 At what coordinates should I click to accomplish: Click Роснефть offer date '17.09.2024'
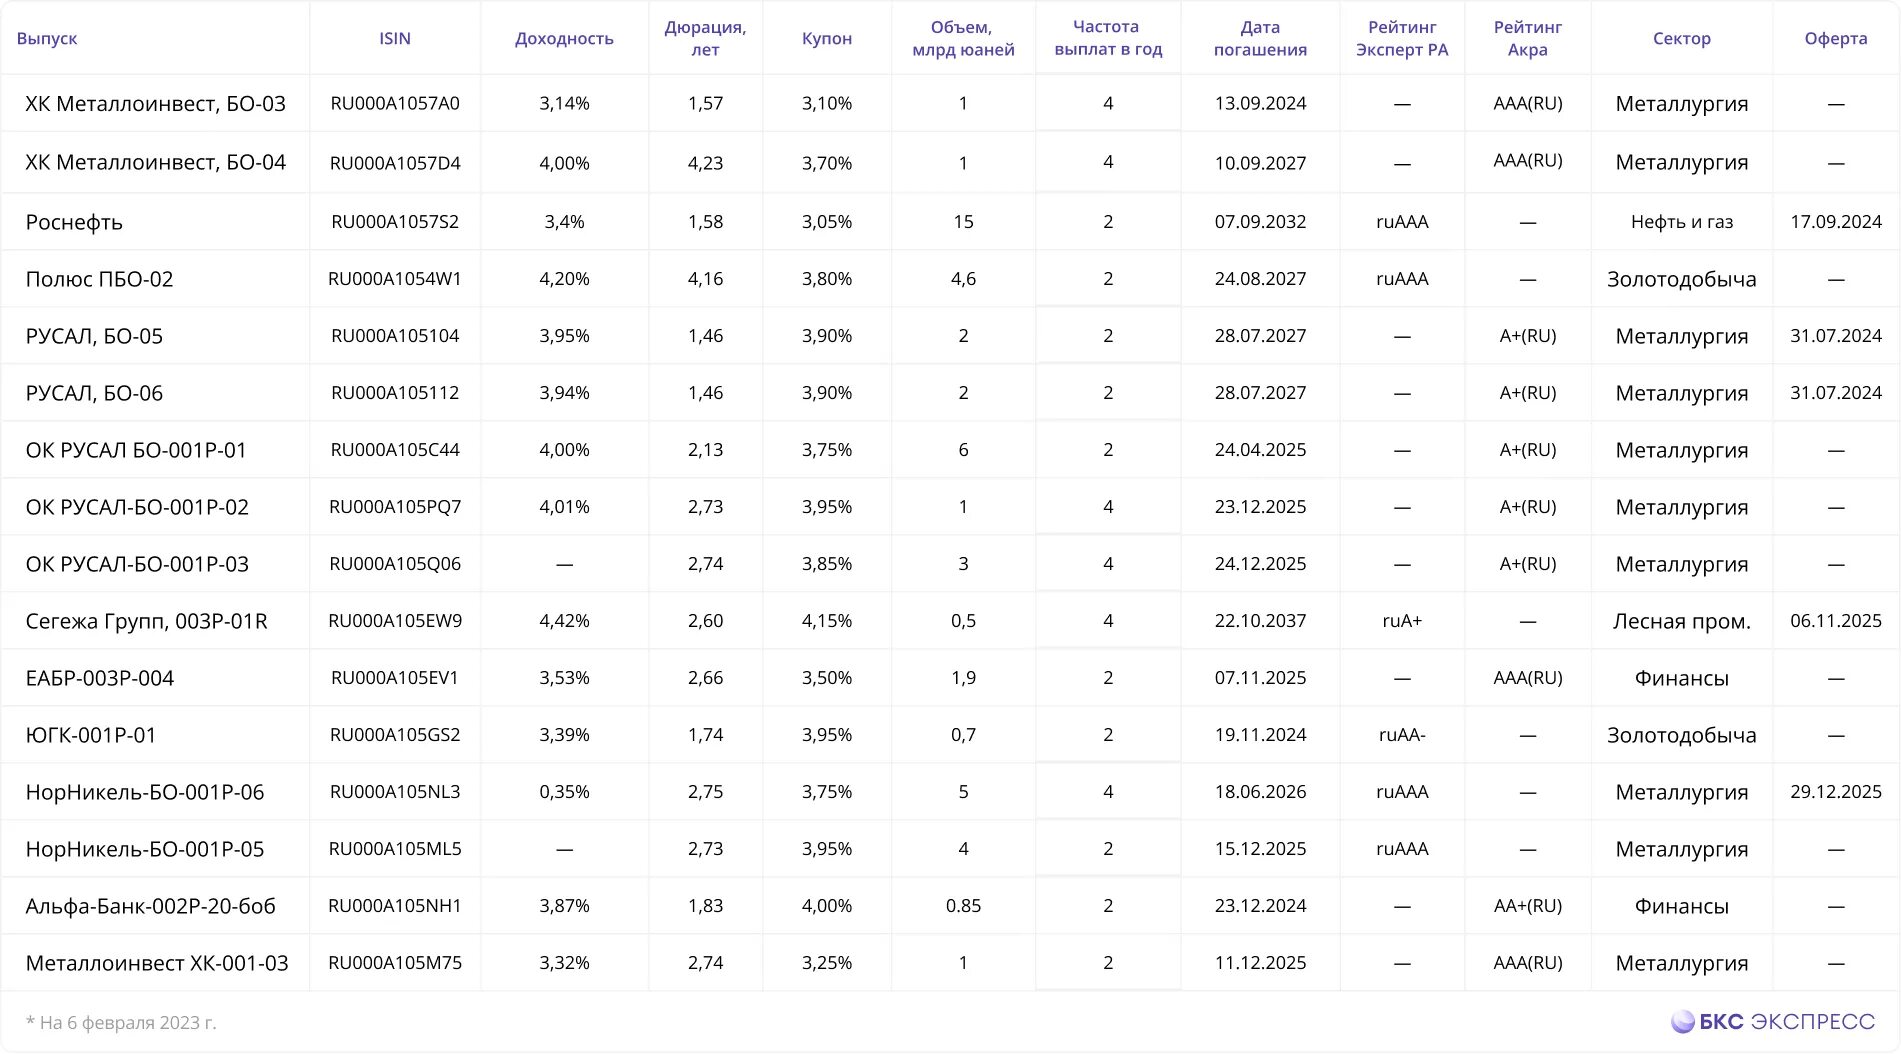click(1836, 221)
